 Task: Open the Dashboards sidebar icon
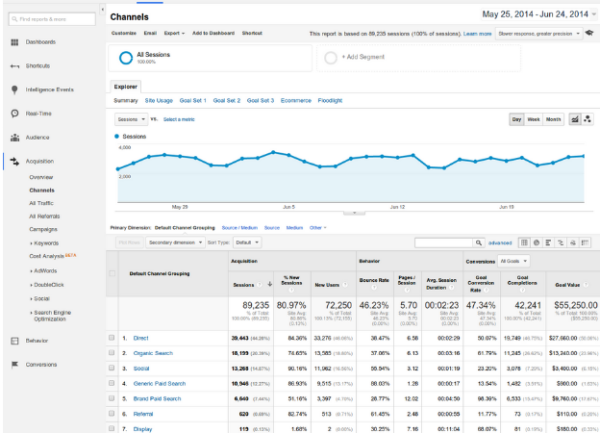17,42
